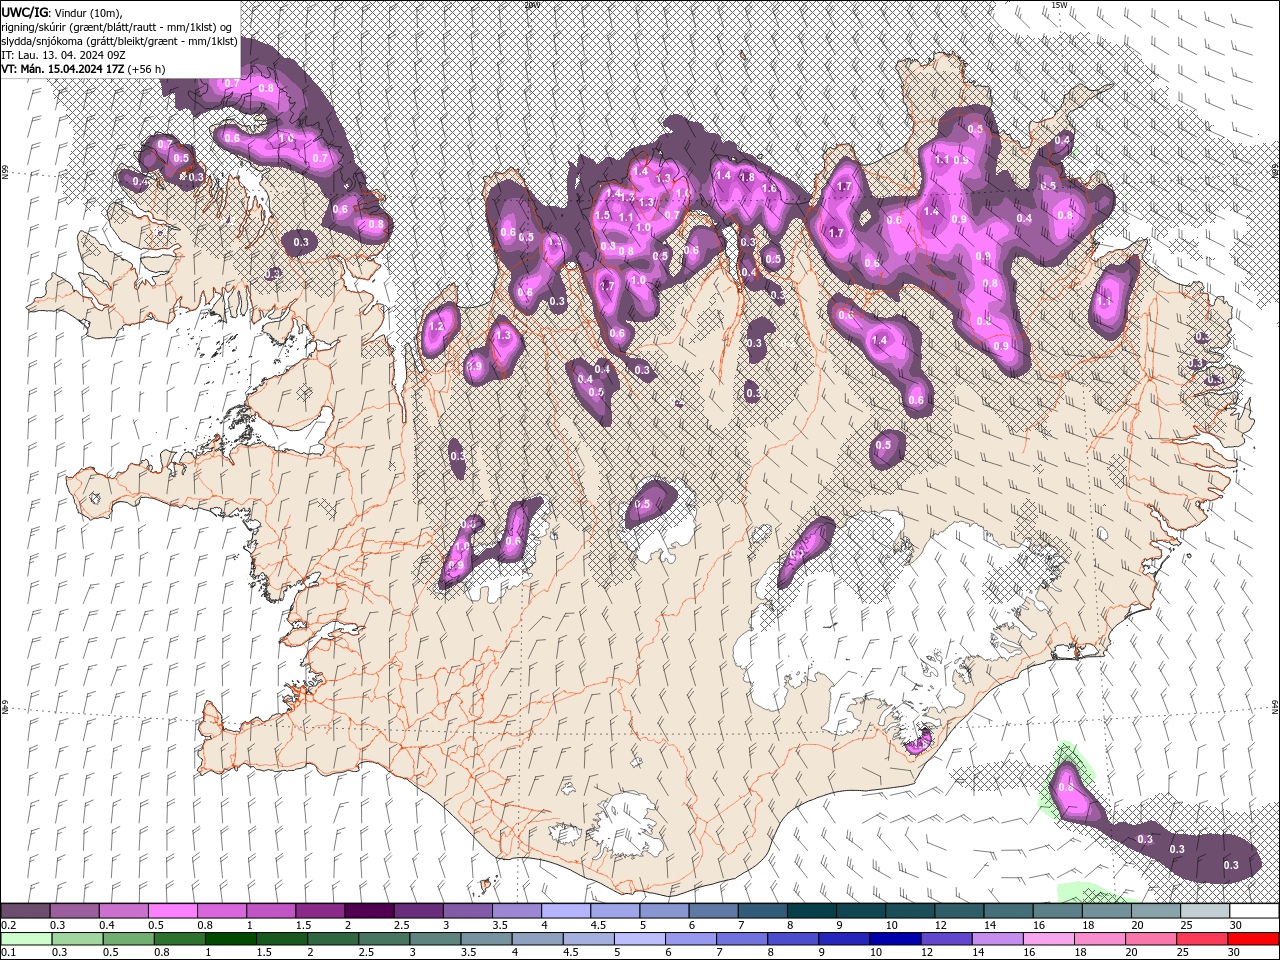Screen dimensions: 1280x960
Task: Click the darkest purple snow swatch between 2 and 2.5
Action: 368,911
